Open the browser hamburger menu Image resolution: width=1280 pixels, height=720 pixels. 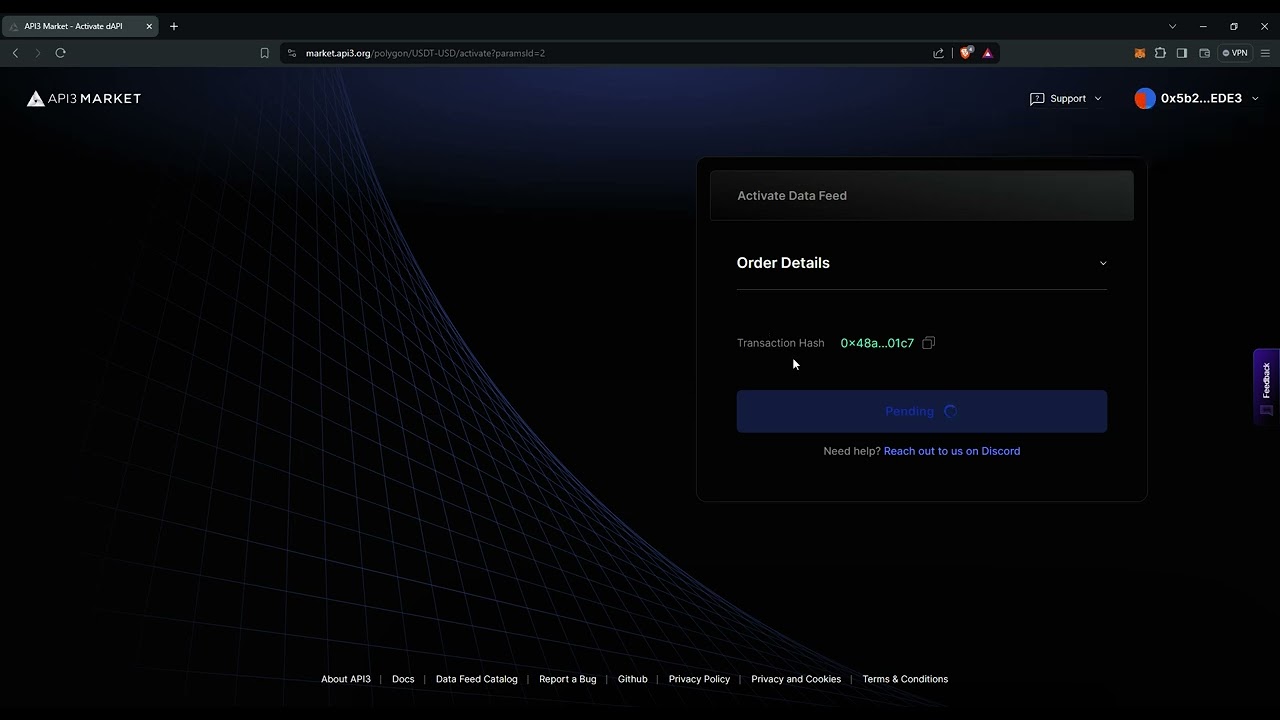1265,53
